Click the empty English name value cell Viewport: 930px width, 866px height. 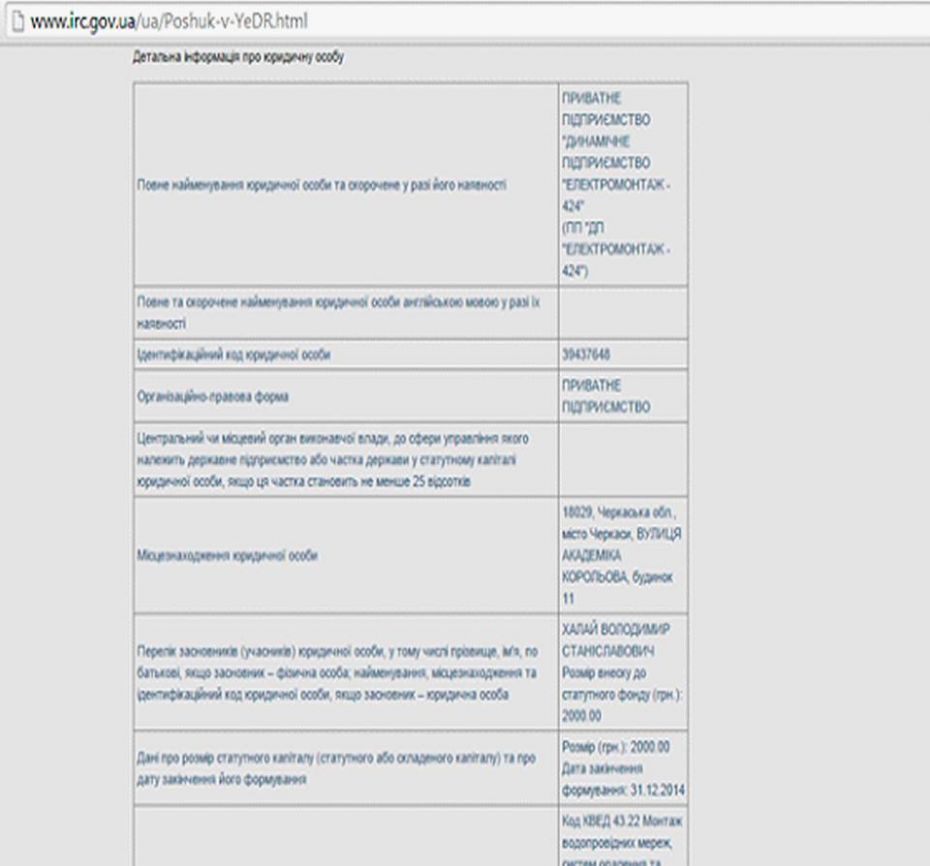pos(622,312)
